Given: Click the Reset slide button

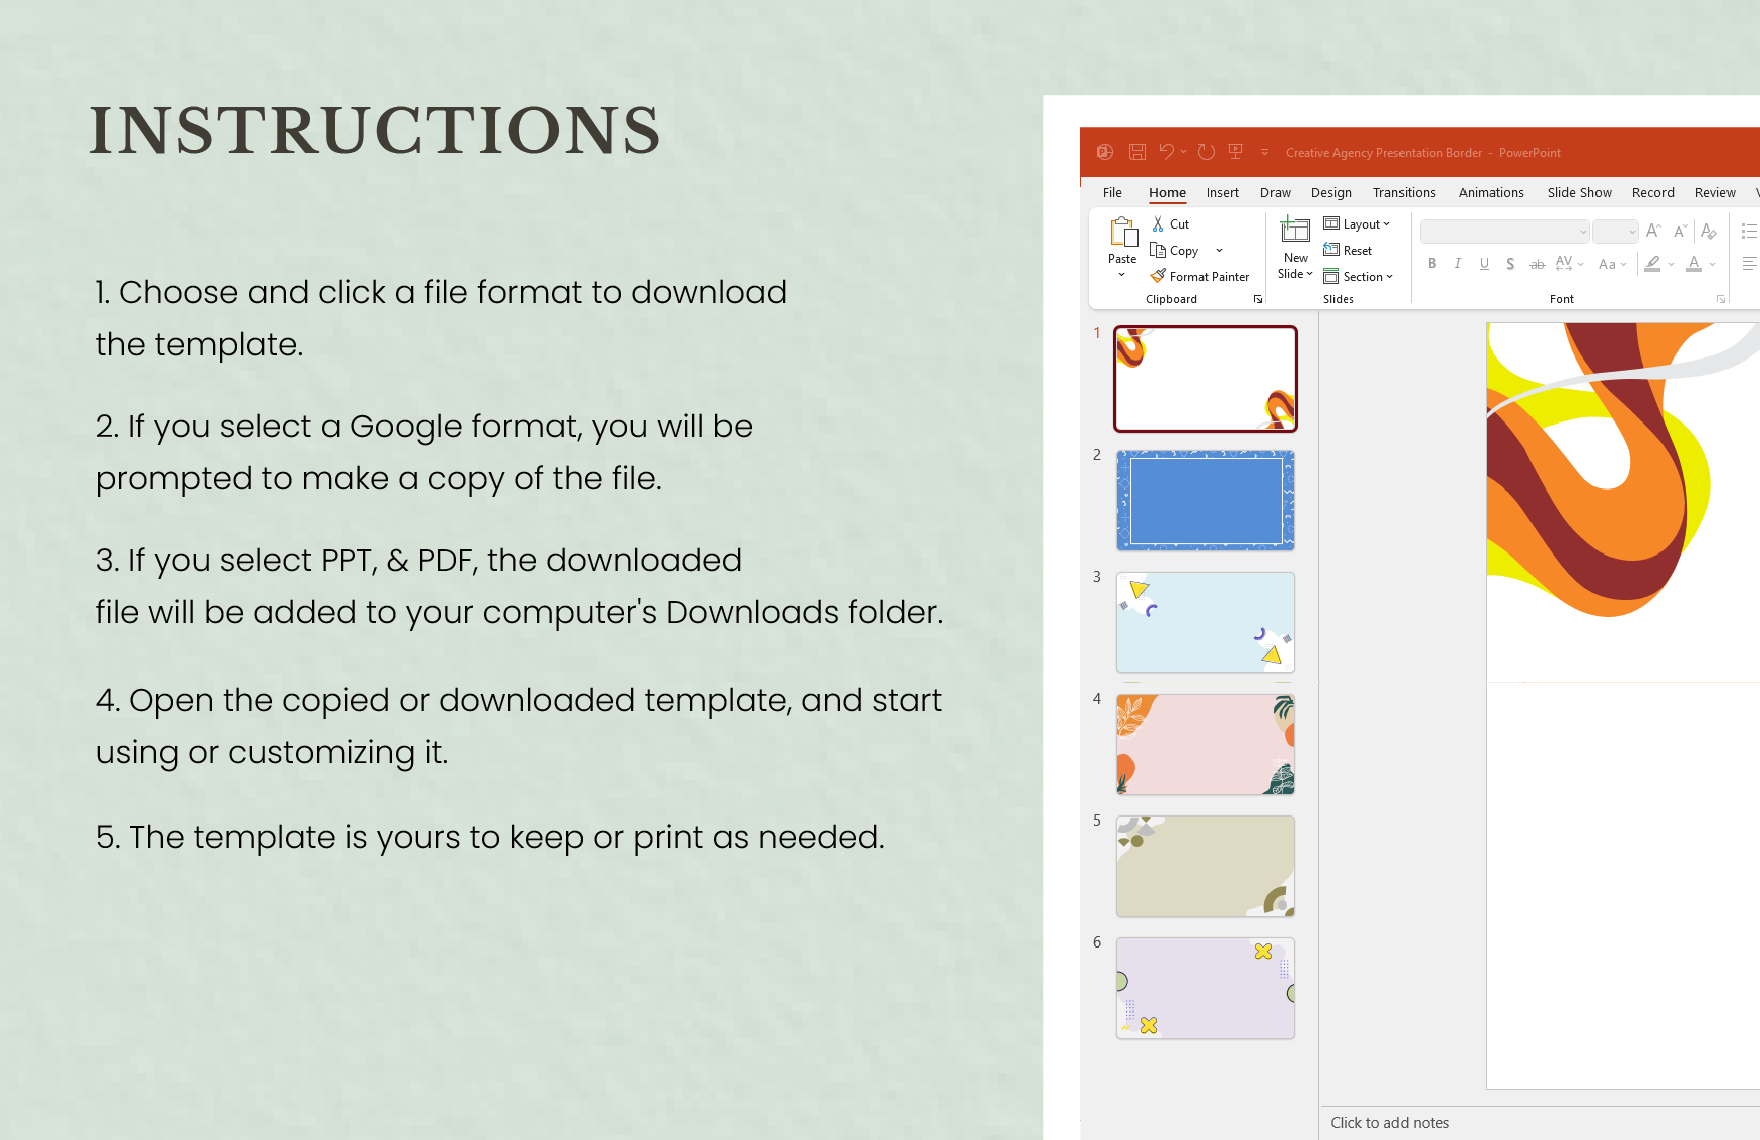Looking at the screenshot, I should point(1348,251).
